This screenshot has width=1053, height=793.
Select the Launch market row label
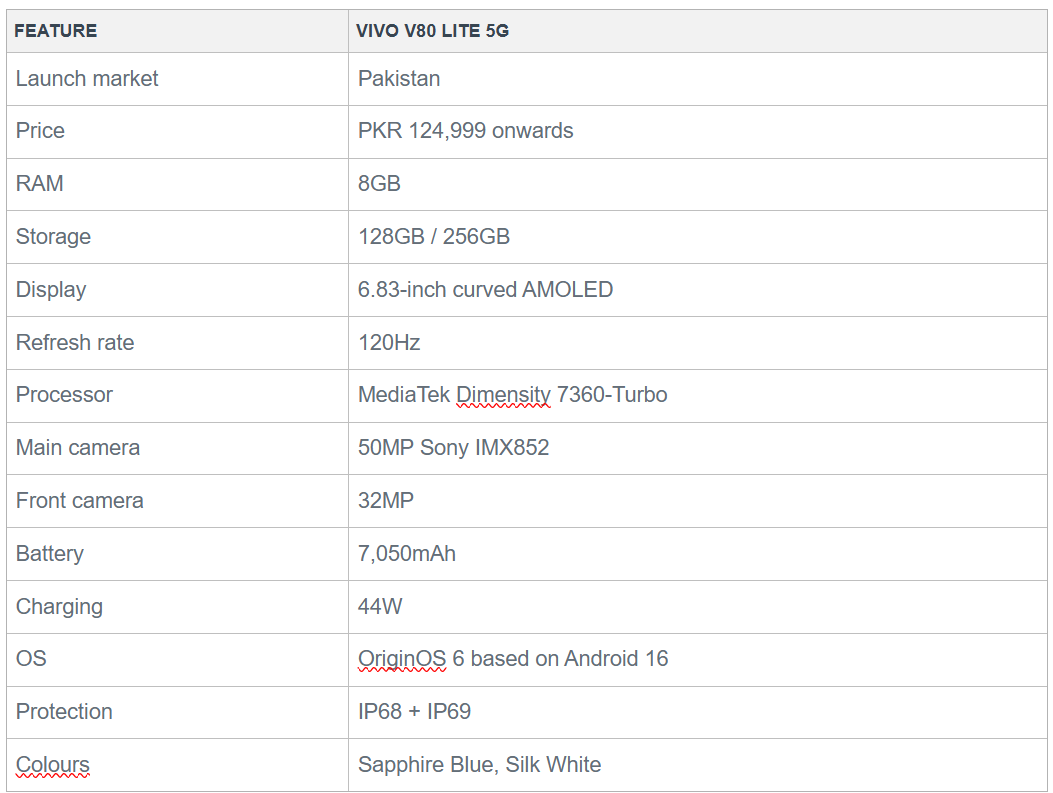(x=87, y=79)
